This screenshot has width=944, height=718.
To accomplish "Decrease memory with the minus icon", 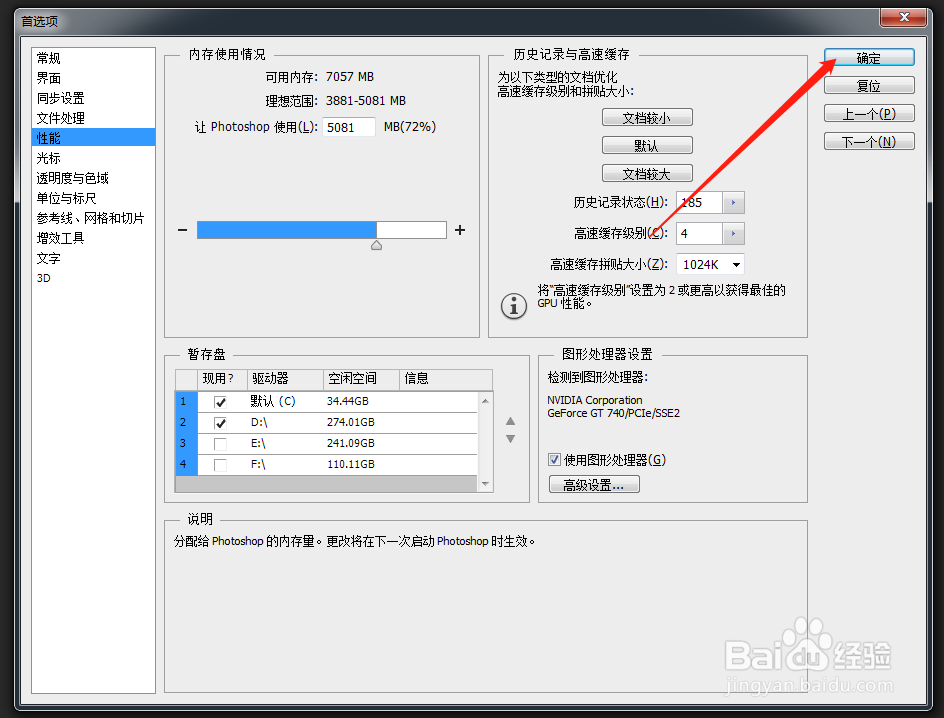I will pyautogui.click(x=182, y=230).
